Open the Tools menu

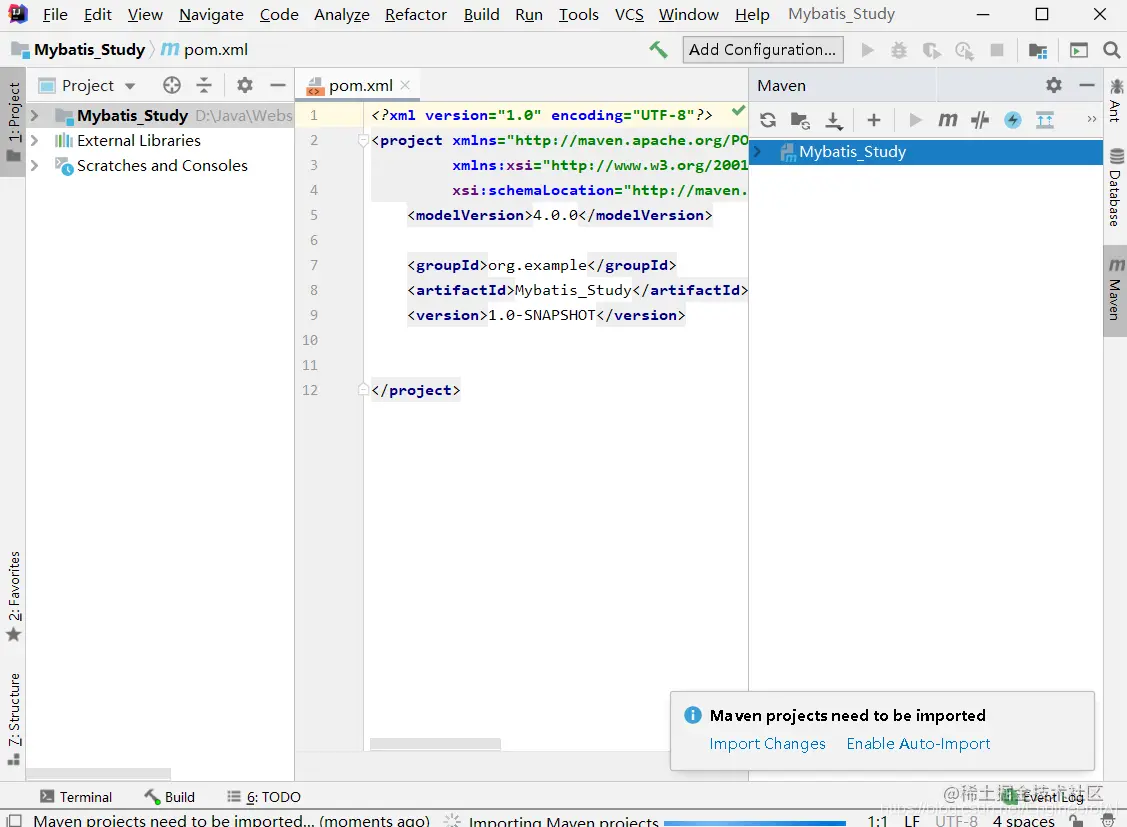(x=579, y=14)
